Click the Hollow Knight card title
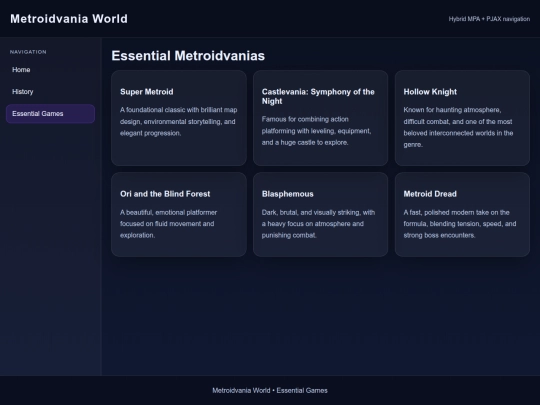This screenshot has height=405, width=540. 430,92
